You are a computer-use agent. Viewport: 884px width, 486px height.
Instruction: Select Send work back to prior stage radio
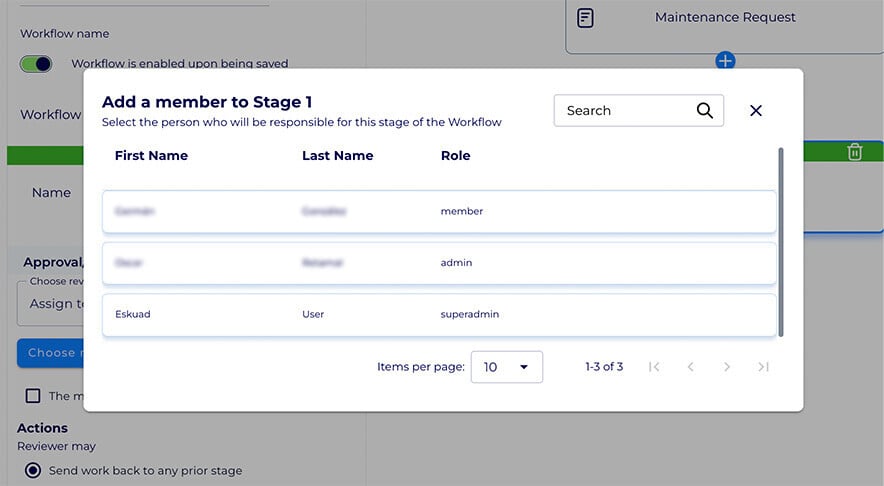coord(33,470)
